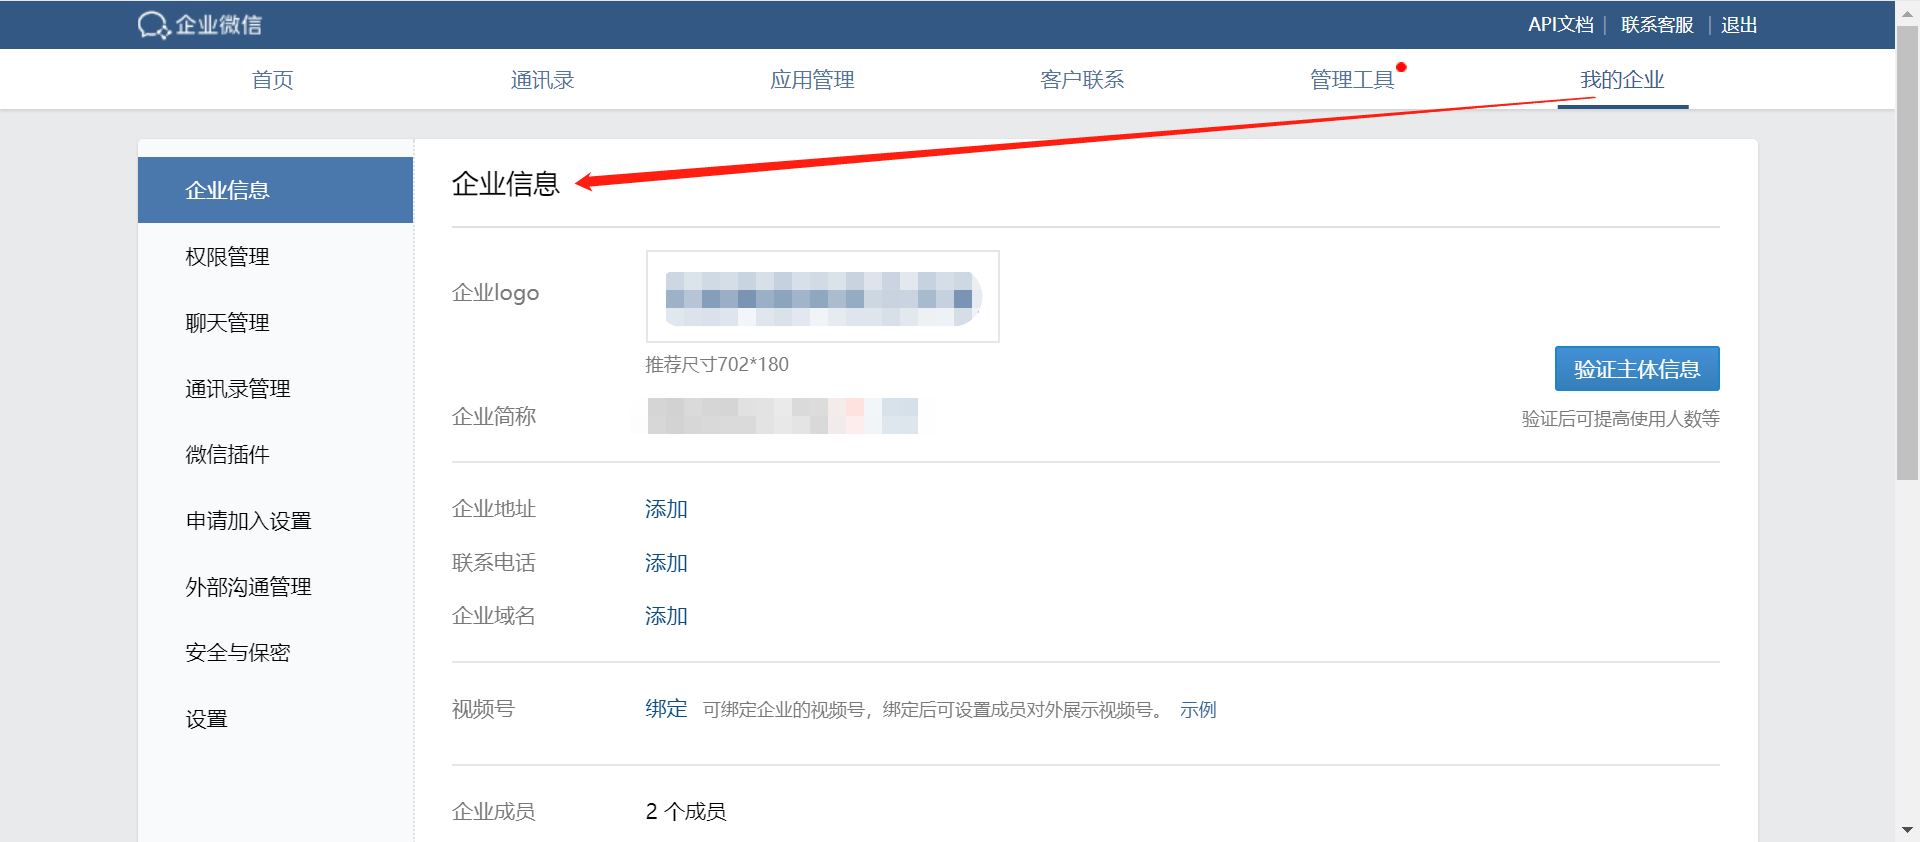This screenshot has width=1920, height=842.
Task: Click the 验证主体信息 button
Action: pyautogui.click(x=1636, y=369)
